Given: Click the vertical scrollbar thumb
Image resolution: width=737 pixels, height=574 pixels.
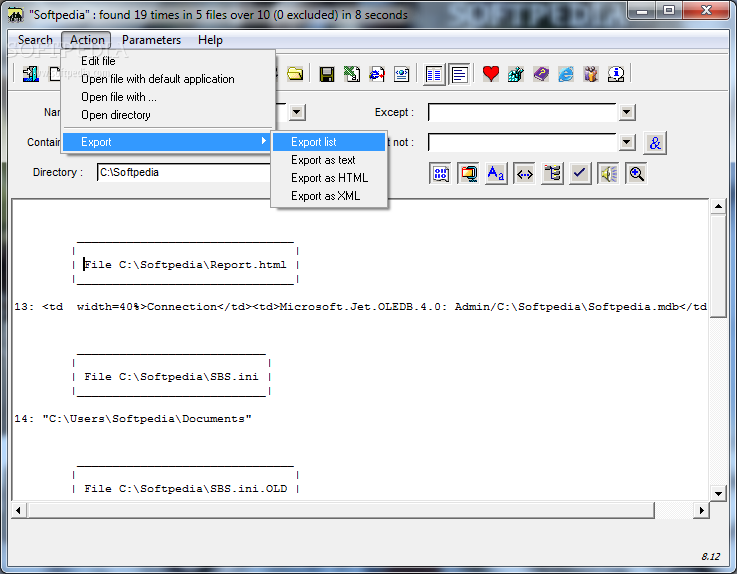Looking at the screenshot, I should 718,267.
